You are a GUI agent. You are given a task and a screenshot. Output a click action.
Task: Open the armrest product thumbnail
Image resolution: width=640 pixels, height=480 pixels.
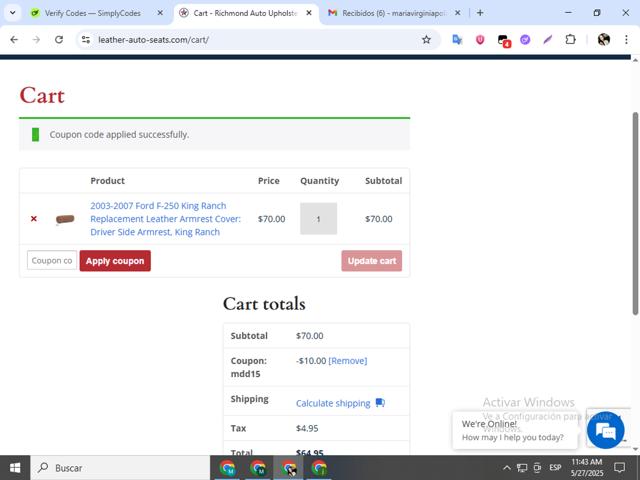(x=65, y=219)
